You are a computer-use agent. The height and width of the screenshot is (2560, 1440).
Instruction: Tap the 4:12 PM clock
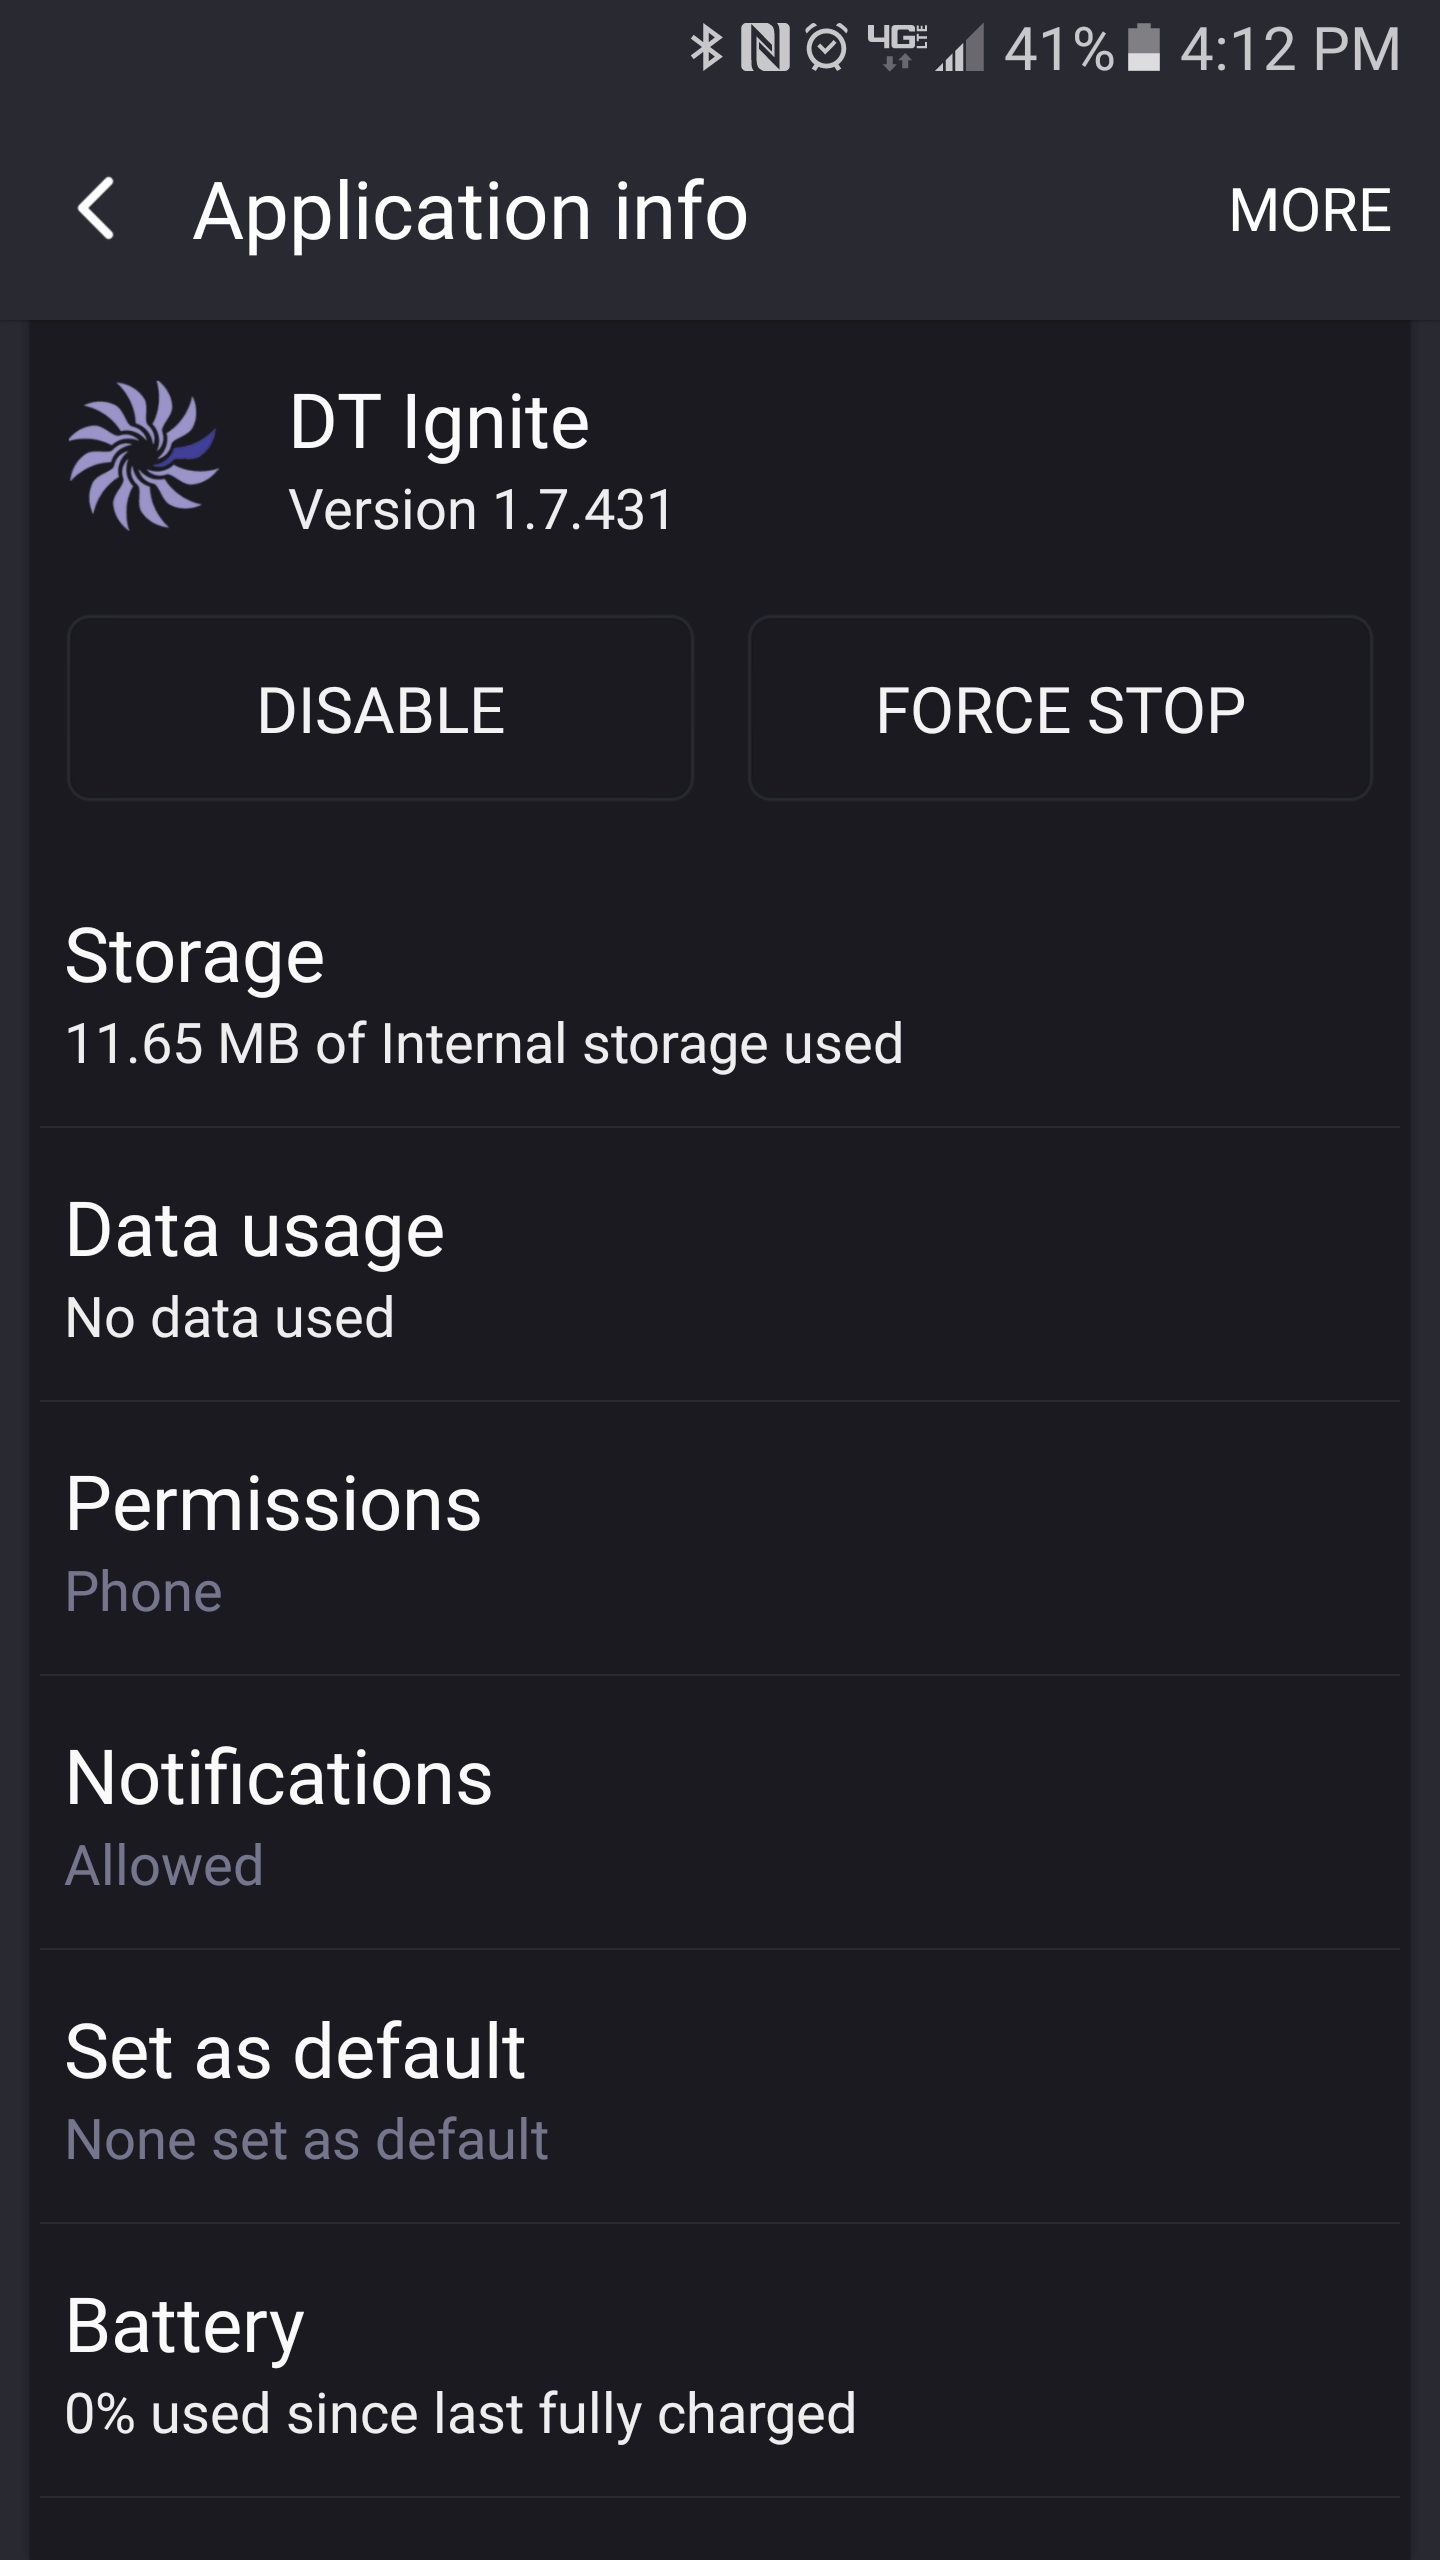click(x=1290, y=48)
